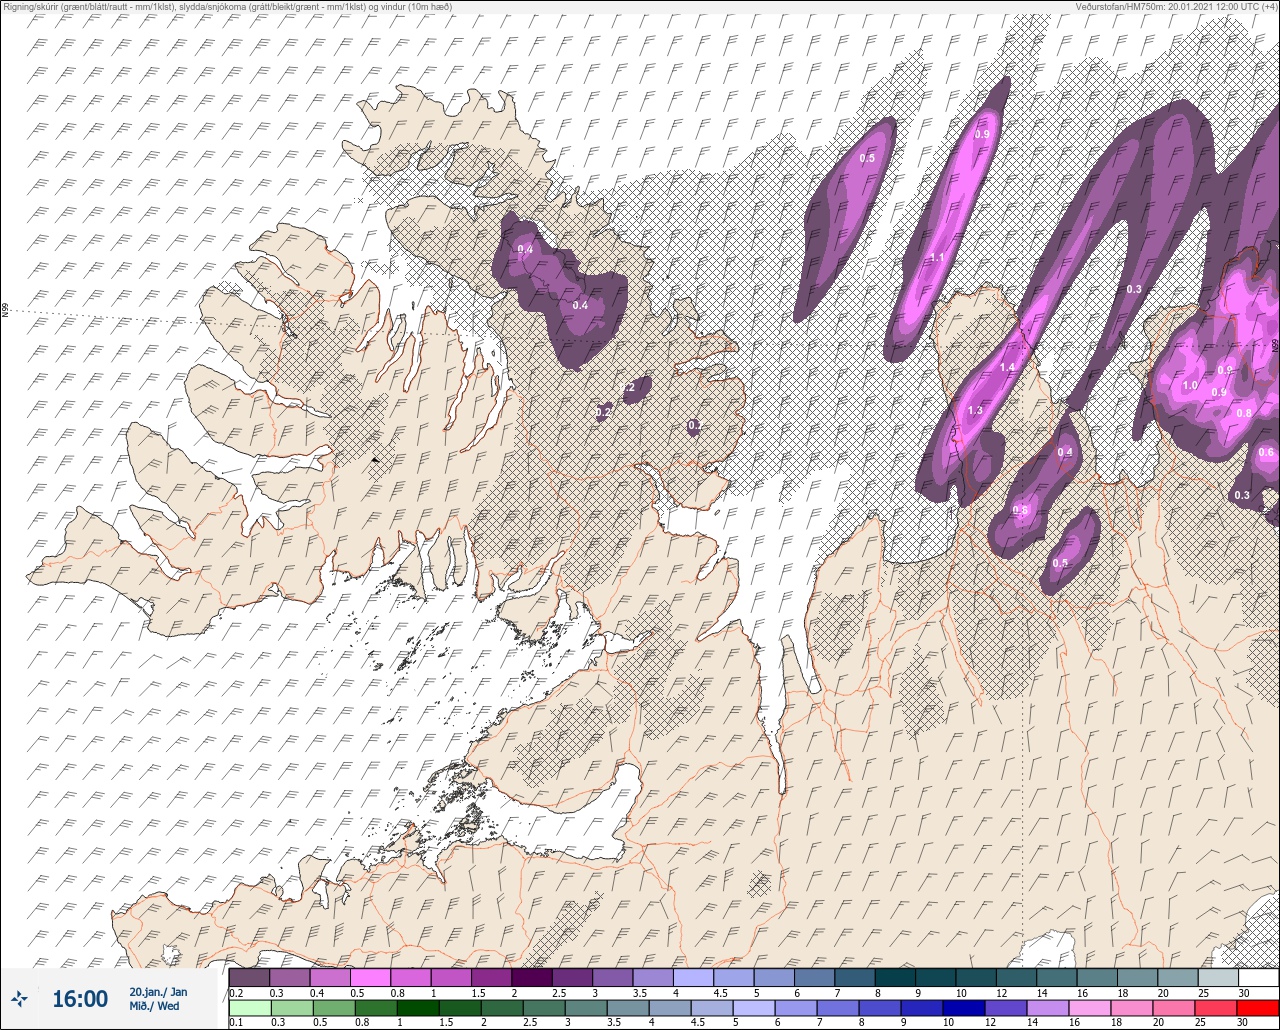1280x1030 pixels.
Task: Select the darkest purple 2 snow legend swatch
Action: (x=532, y=977)
